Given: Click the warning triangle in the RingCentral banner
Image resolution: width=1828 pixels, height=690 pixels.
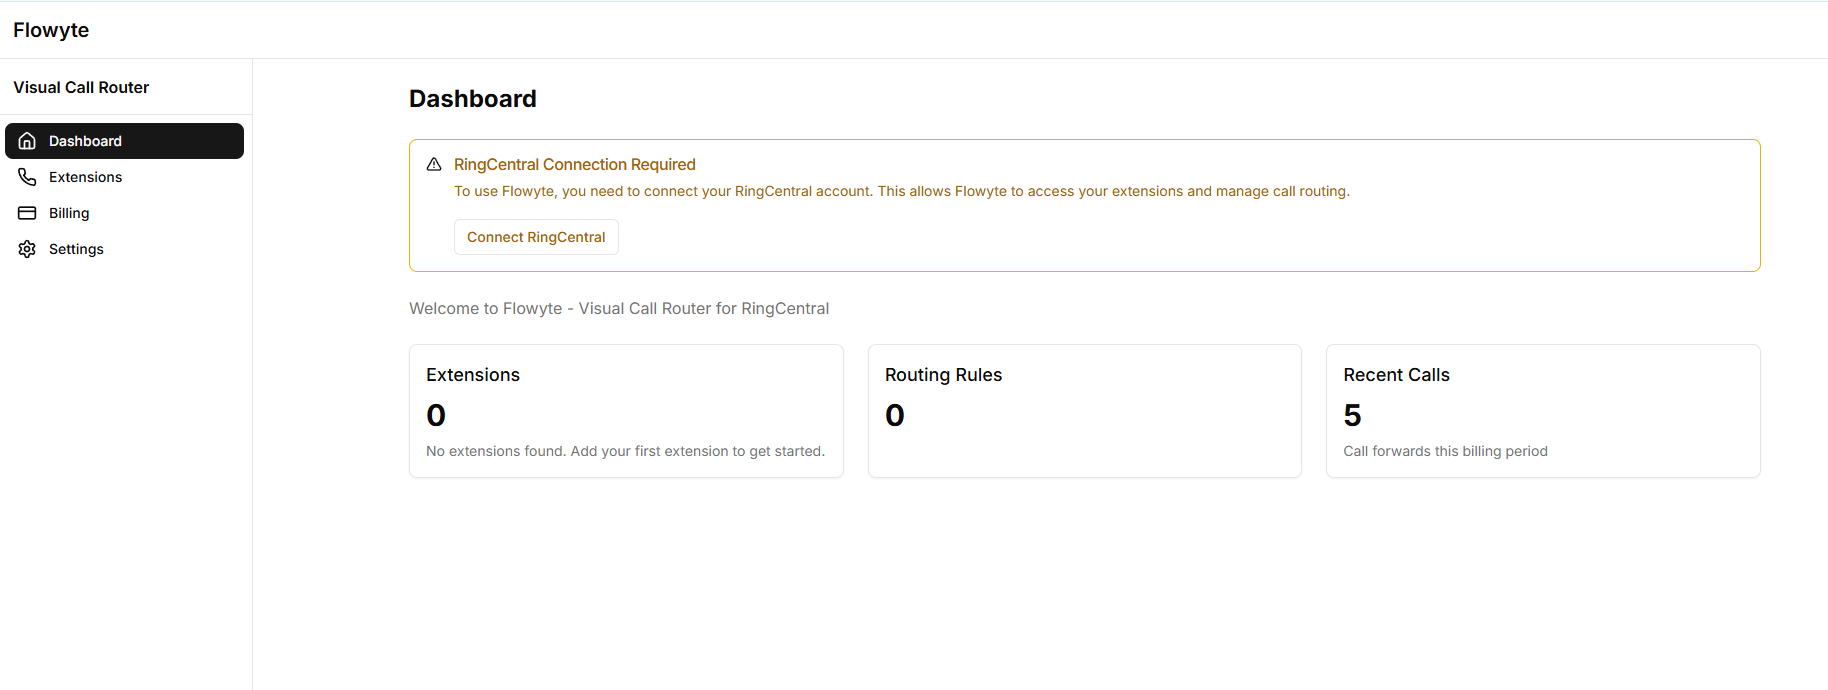Looking at the screenshot, I should [x=434, y=163].
